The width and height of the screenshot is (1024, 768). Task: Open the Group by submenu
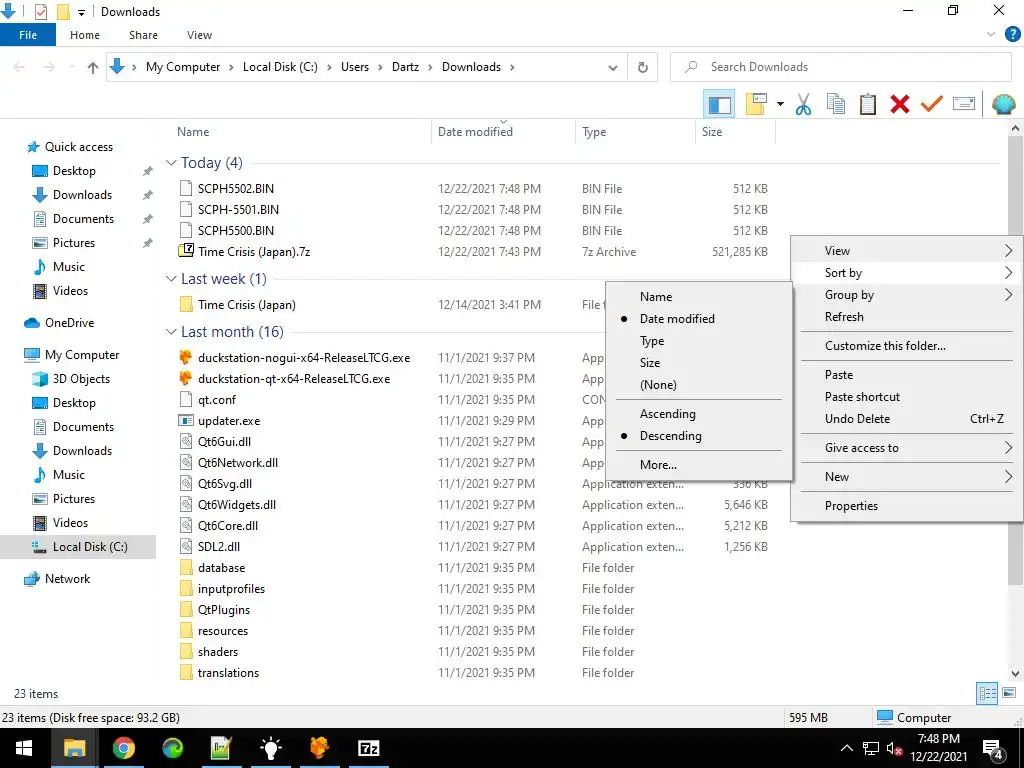906,295
